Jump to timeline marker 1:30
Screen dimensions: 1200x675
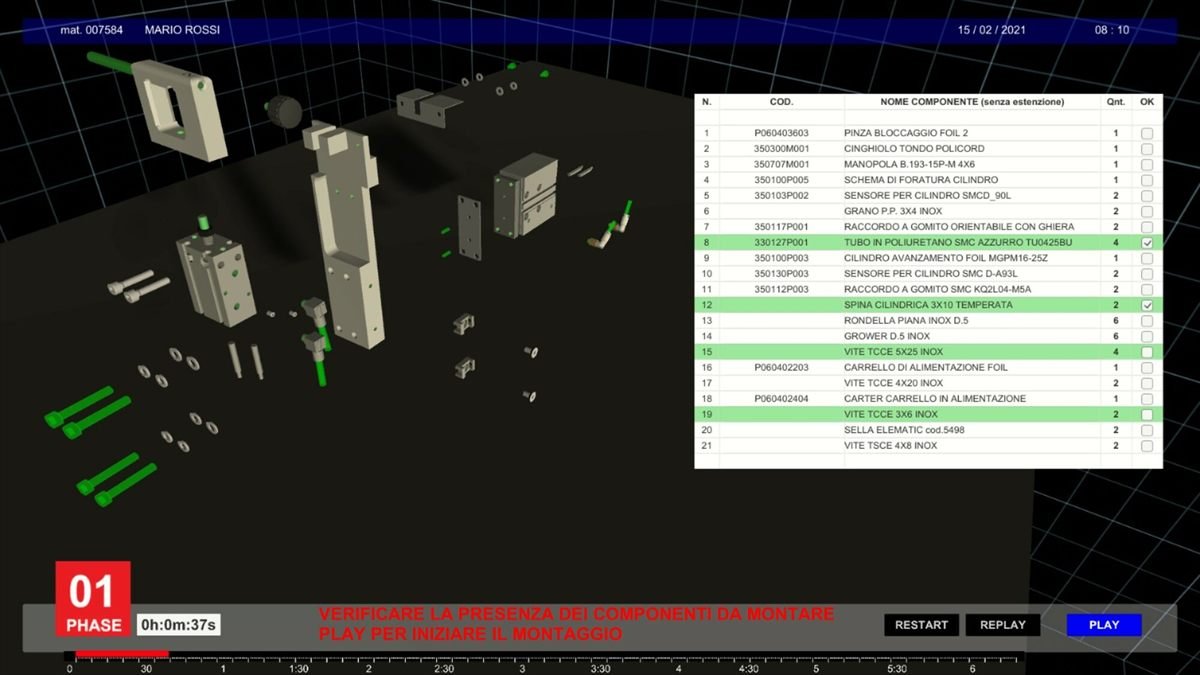pyautogui.click(x=298, y=668)
